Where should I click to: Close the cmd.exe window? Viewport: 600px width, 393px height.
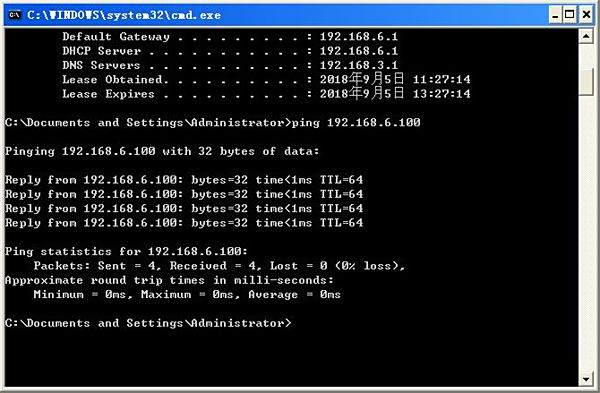tap(586, 15)
